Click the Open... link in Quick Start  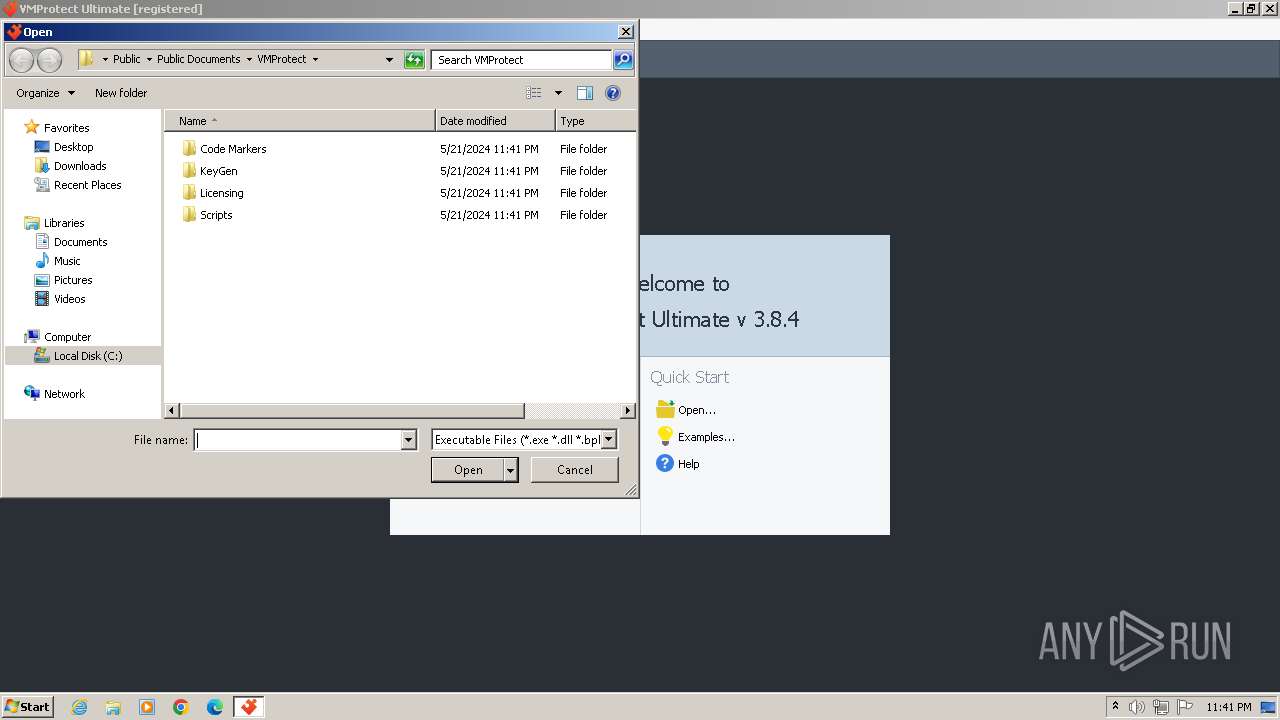[697, 410]
